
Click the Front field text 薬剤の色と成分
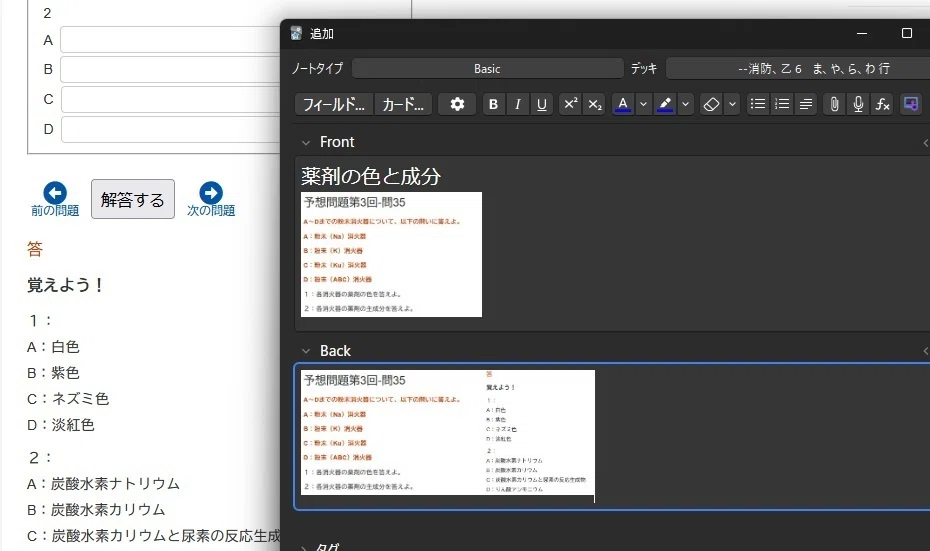click(x=371, y=176)
